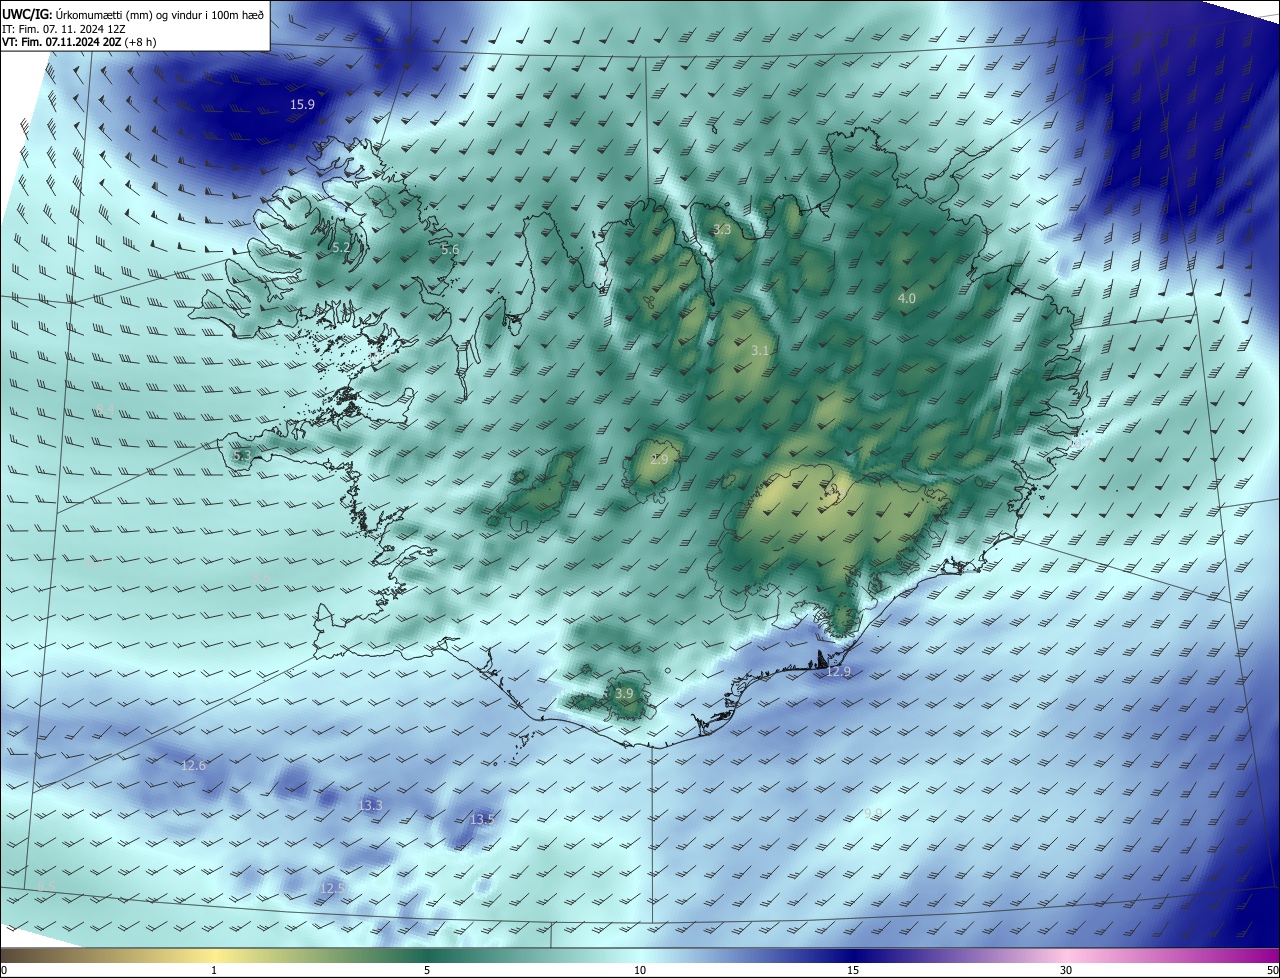Click the 12.5 value label

click(x=331, y=888)
